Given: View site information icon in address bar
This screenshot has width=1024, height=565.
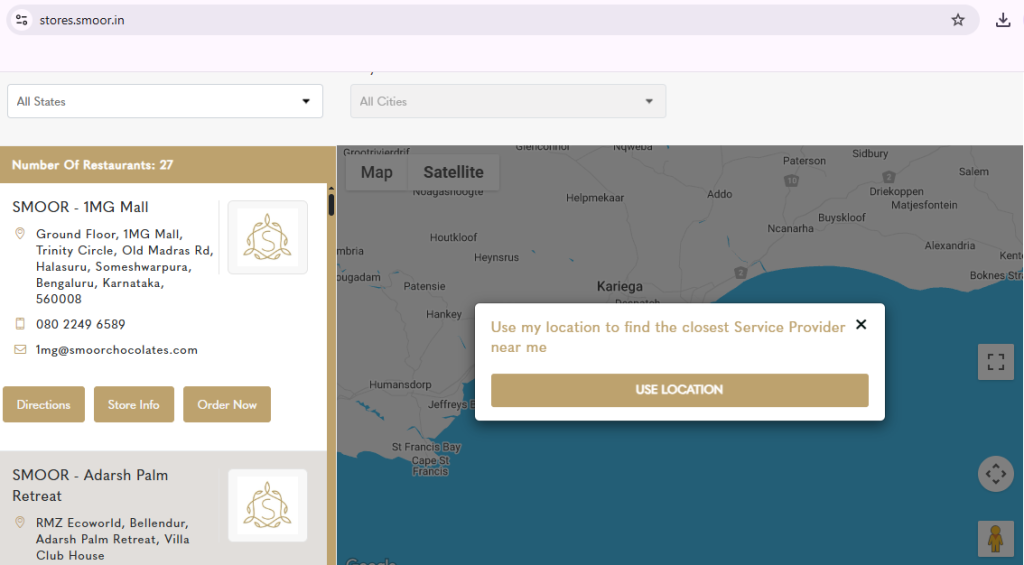Looking at the screenshot, I should [22, 20].
